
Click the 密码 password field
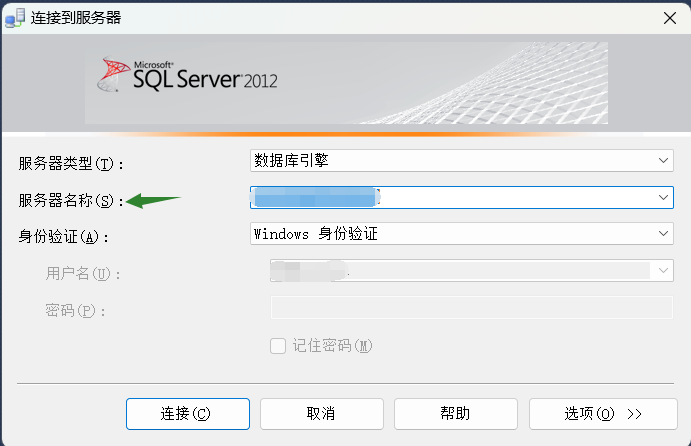[472, 307]
